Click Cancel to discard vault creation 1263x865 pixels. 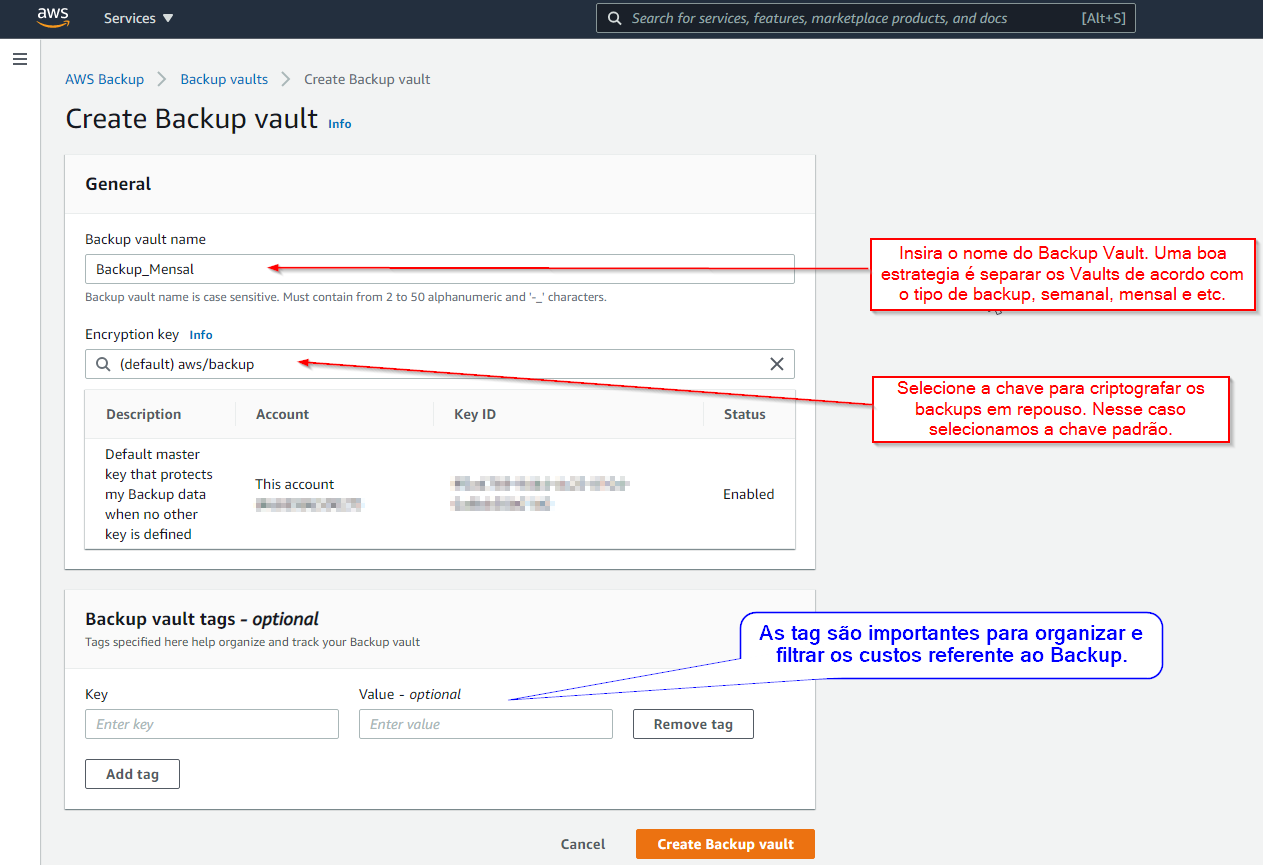coord(583,844)
